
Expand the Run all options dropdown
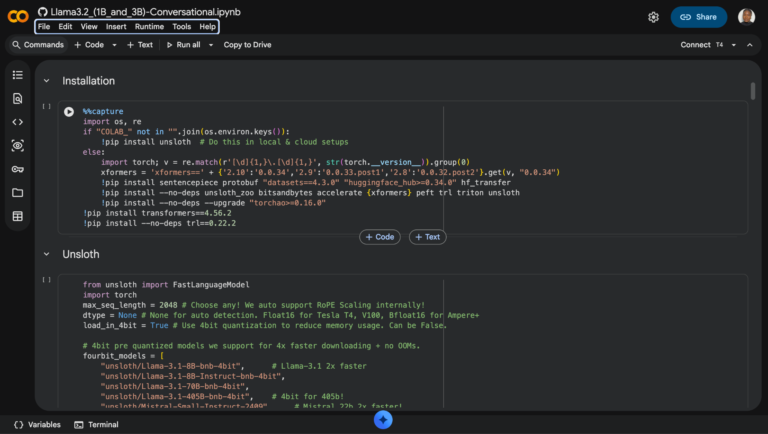[x=211, y=45]
